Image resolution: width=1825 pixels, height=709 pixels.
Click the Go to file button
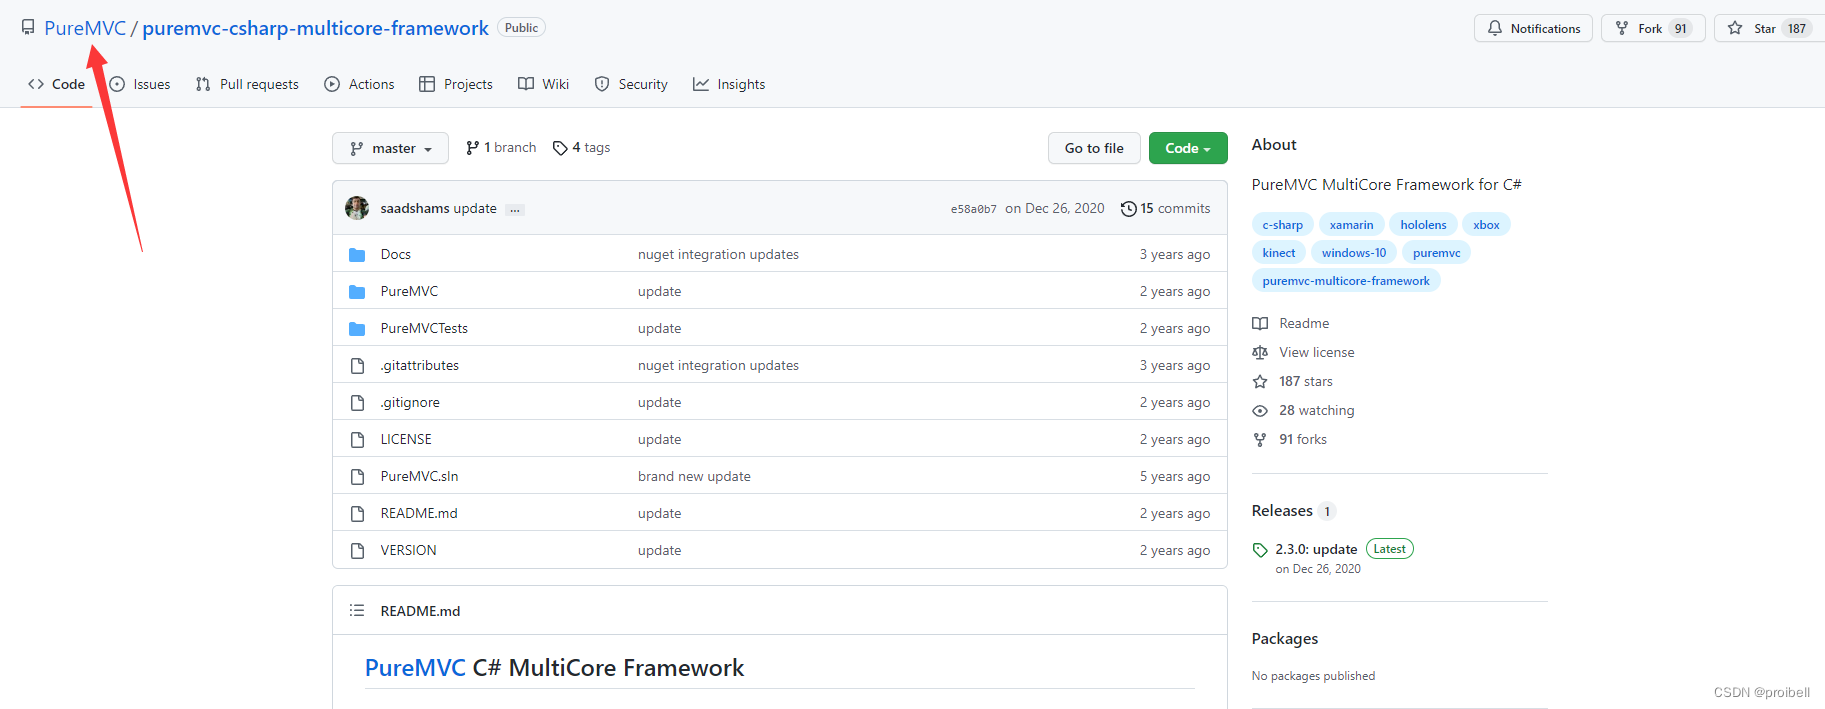(1094, 148)
